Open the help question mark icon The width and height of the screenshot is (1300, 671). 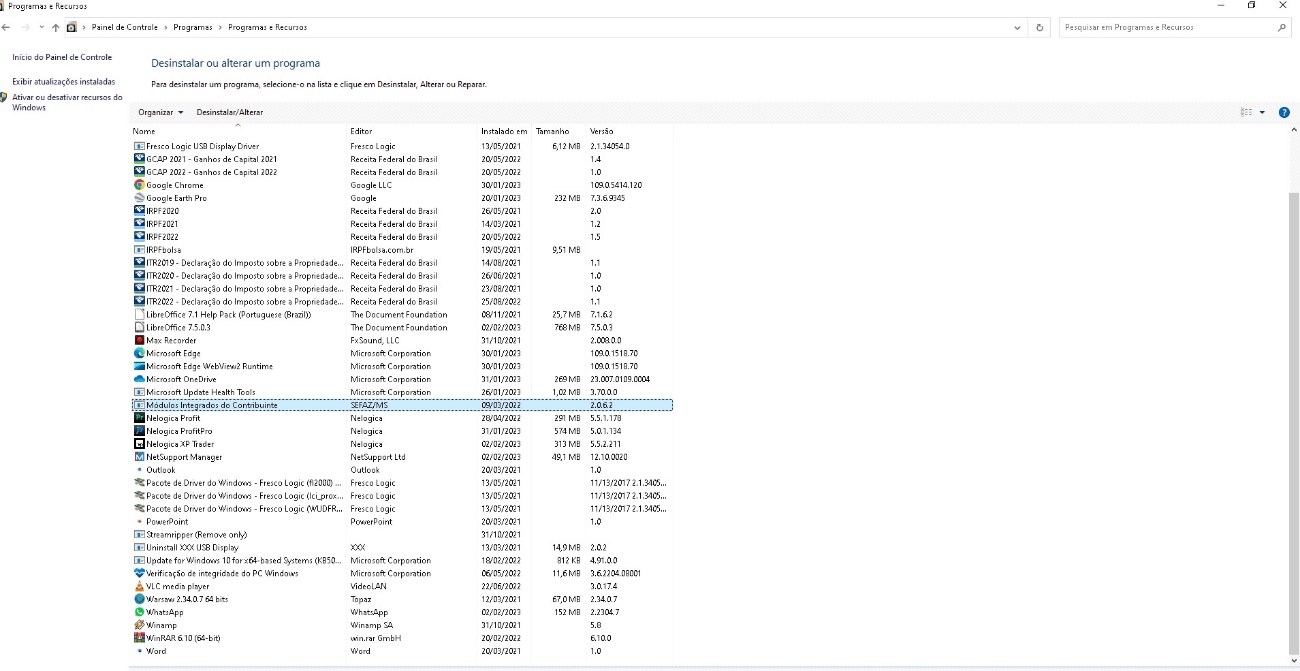pos(1284,112)
